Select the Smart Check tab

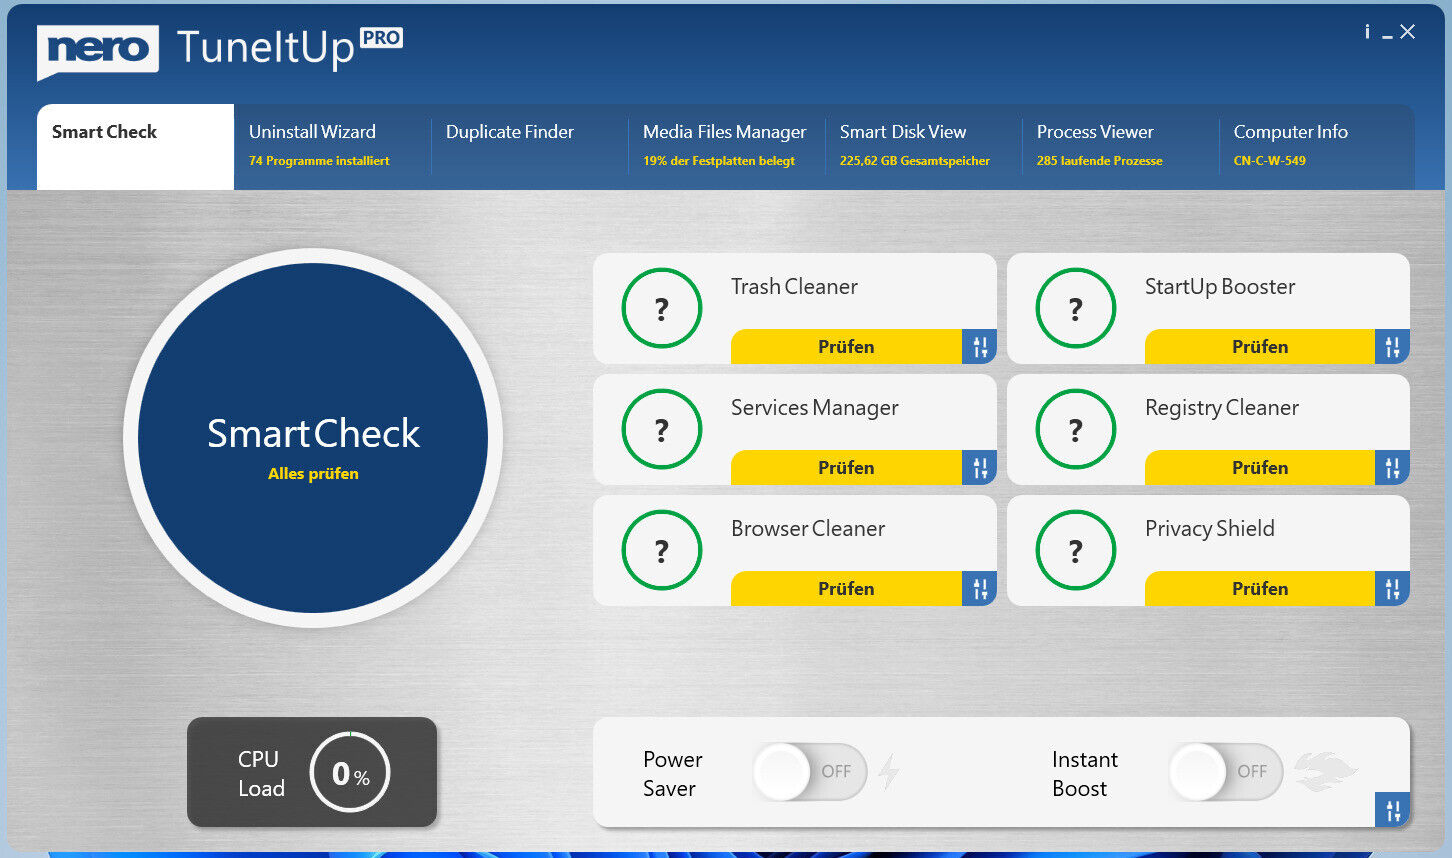click(135, 146)
